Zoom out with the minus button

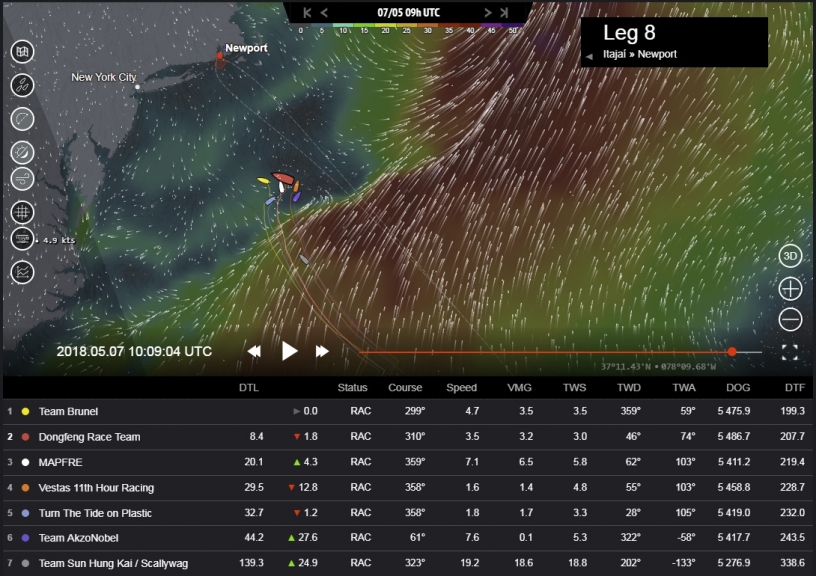point(790,319)
